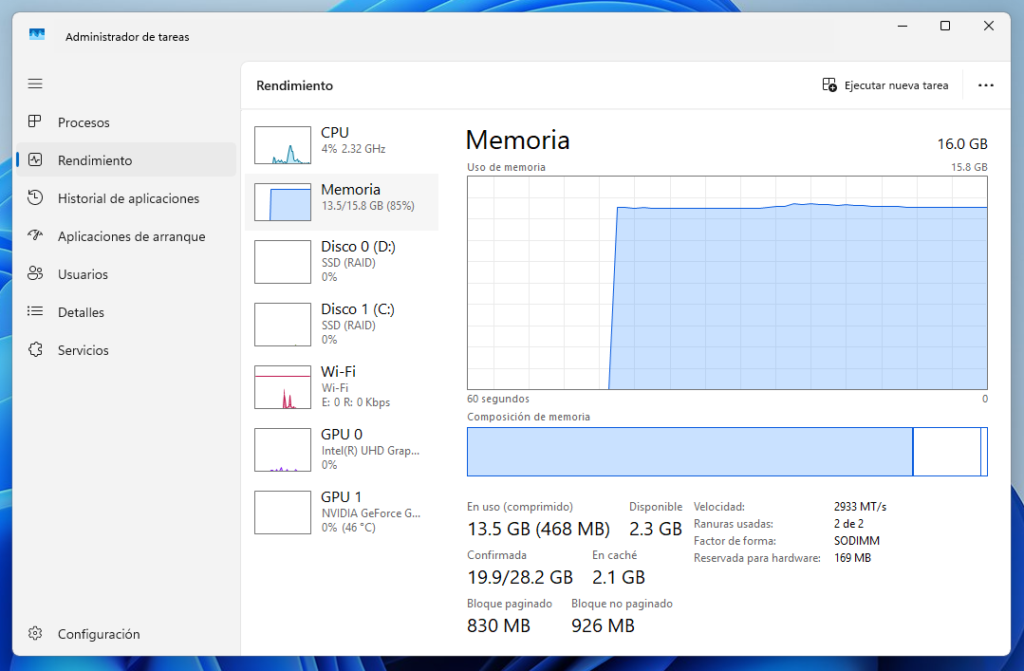Click the 2933 MT/s Velocidad value
This screenshot has height=671, width=1024.
(860, 506)
